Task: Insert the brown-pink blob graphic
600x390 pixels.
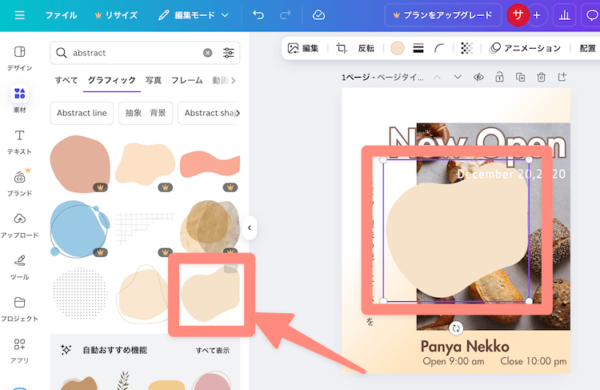Action: point(80,163)
